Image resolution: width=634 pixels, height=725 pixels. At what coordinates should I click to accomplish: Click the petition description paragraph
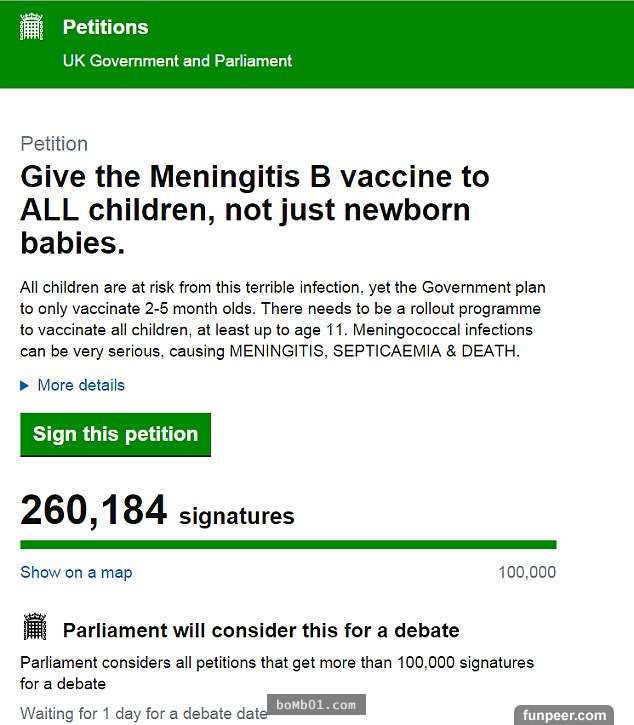283,319
